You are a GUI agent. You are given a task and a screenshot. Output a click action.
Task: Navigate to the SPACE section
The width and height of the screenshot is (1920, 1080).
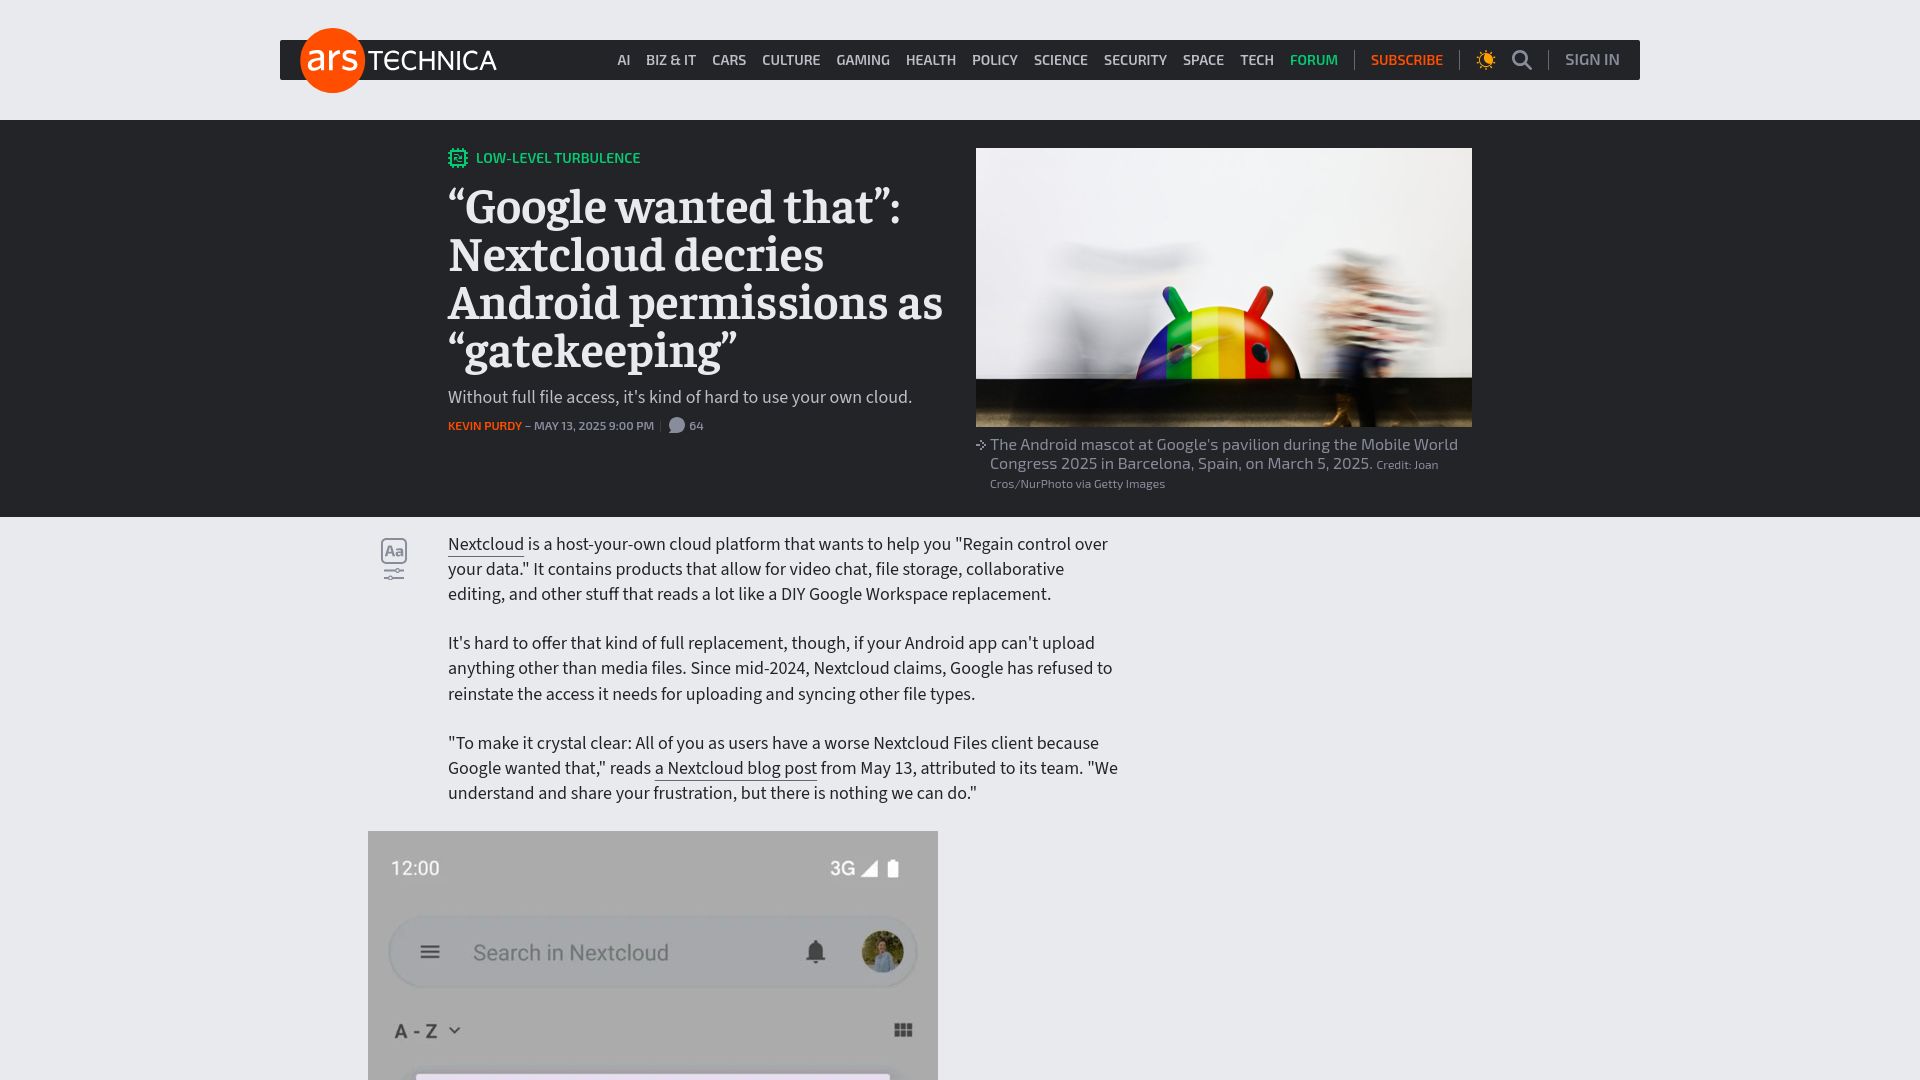click(1203, 60)
